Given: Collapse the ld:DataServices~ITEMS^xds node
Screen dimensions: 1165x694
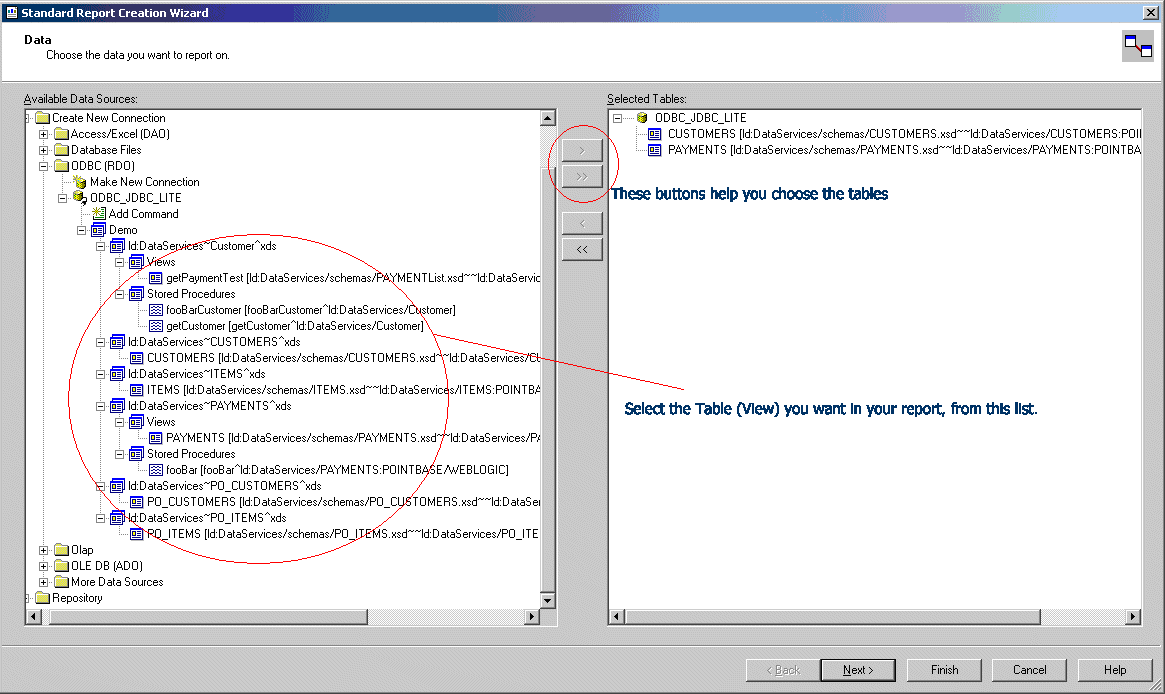Looking at the screenshot, I should coord(100,374).
